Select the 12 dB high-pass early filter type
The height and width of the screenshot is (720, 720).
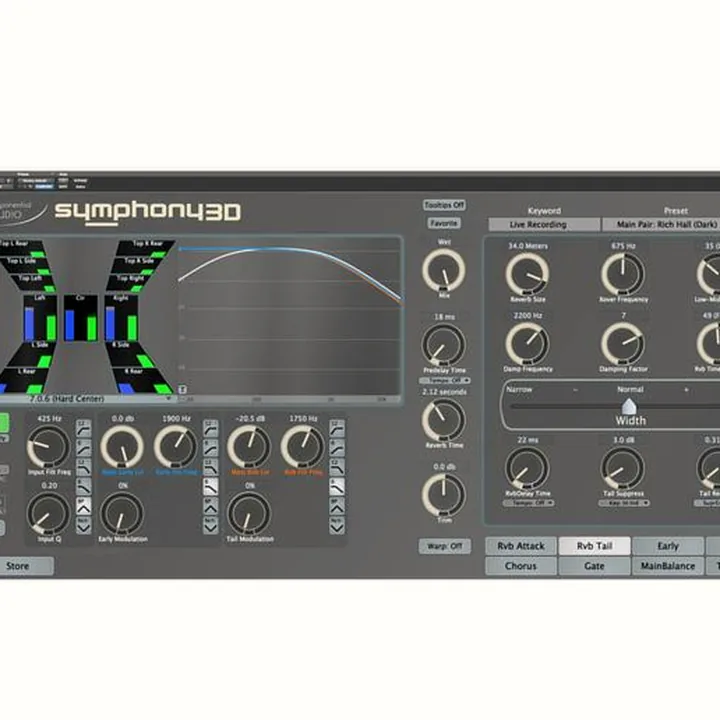[210, 428]
